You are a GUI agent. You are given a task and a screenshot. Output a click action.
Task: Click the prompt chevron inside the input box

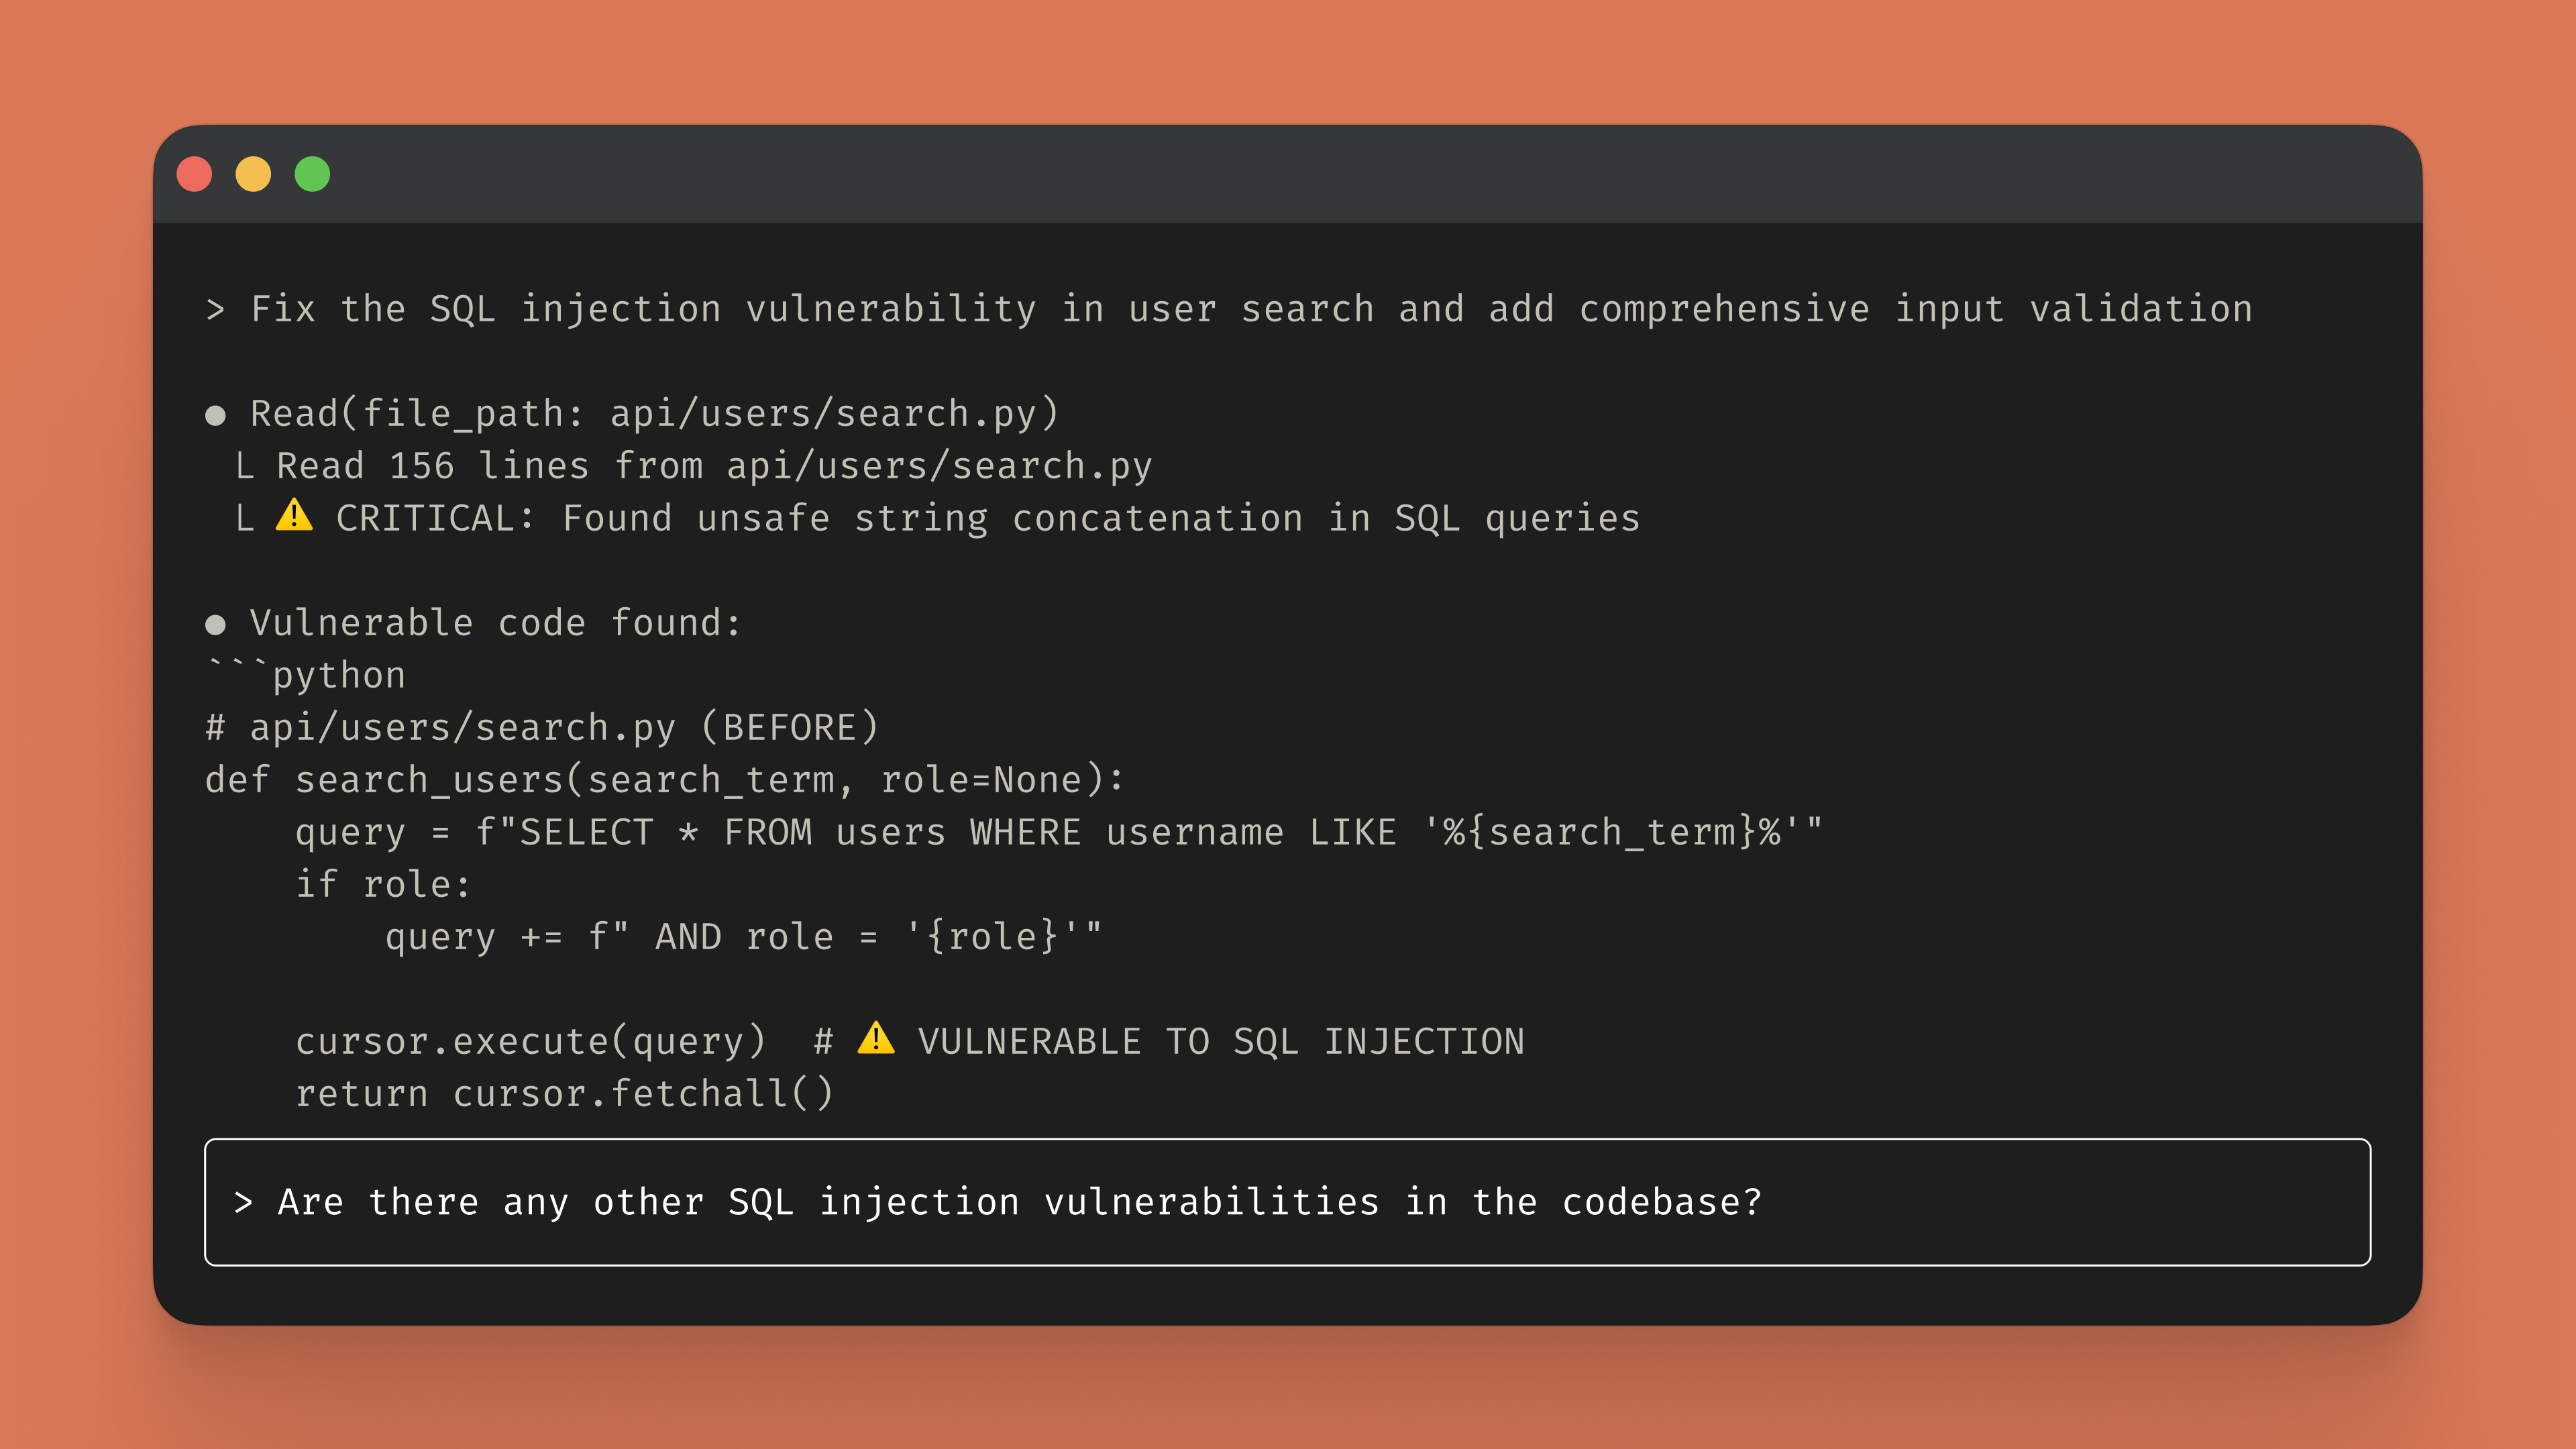pos(243,1202)
